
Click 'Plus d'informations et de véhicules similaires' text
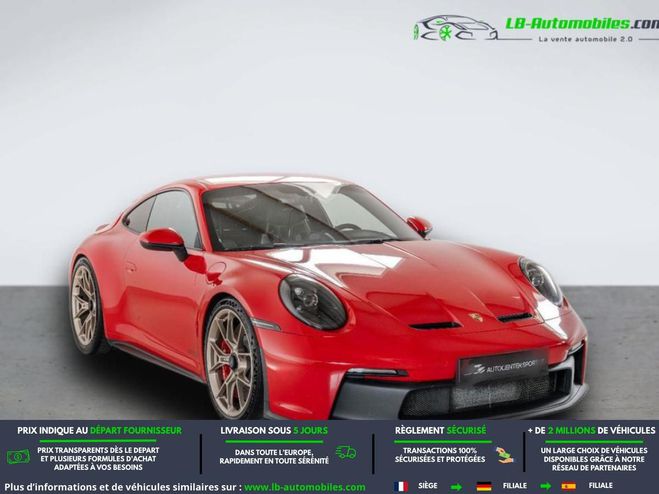[x=123, y=487]
